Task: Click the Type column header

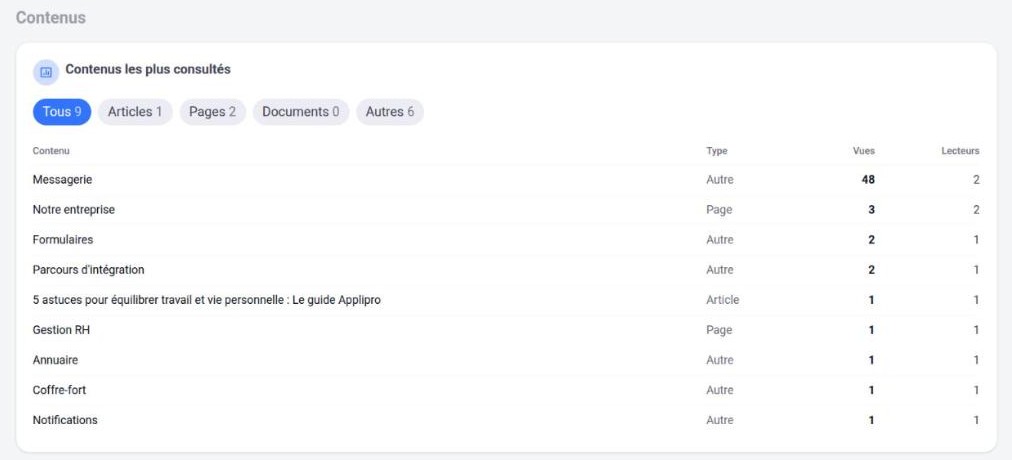Action: pos(716,151)
